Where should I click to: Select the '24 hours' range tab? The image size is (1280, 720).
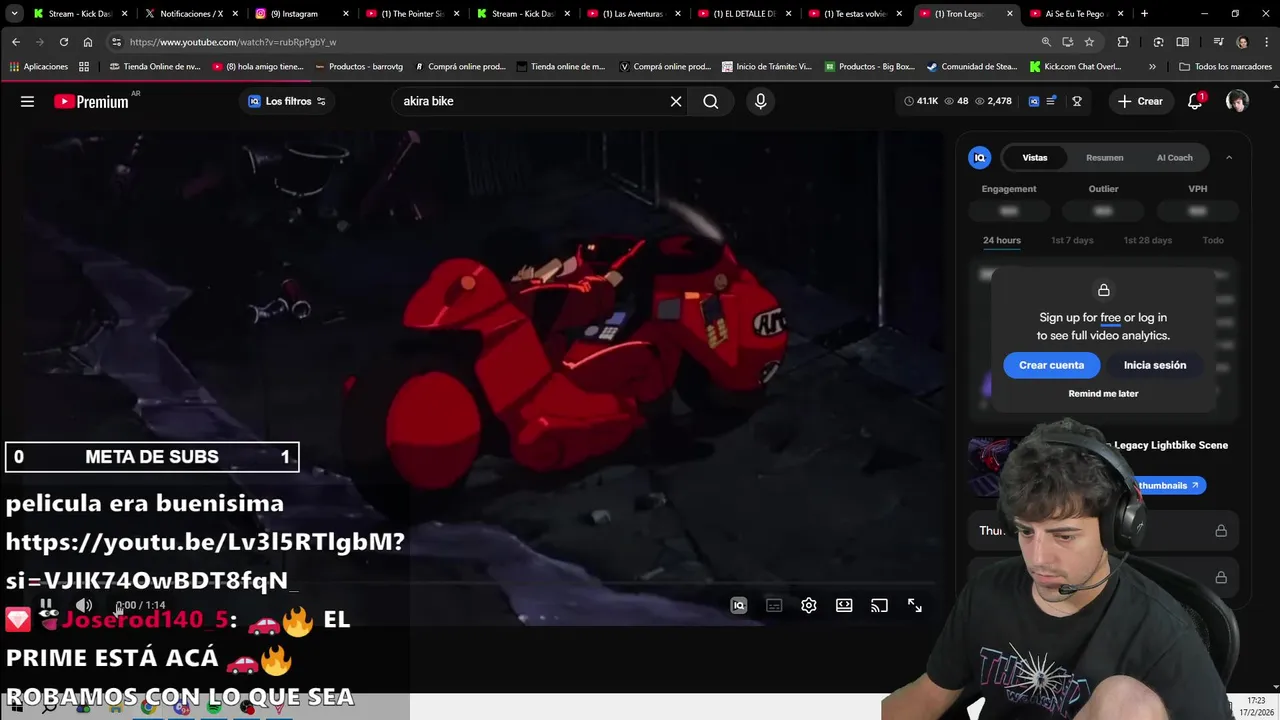[1002, 240]
